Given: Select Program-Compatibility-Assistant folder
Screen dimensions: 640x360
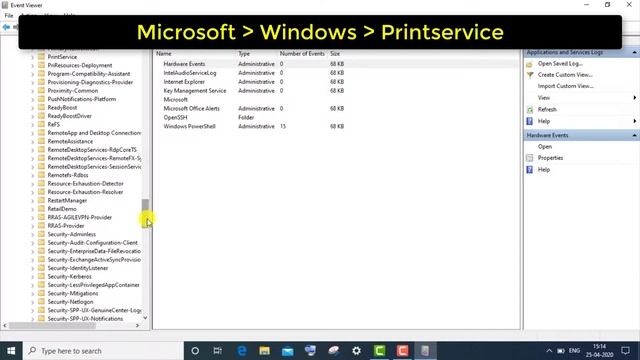Looking at the screenshot, I should click(x=89, y=74).
